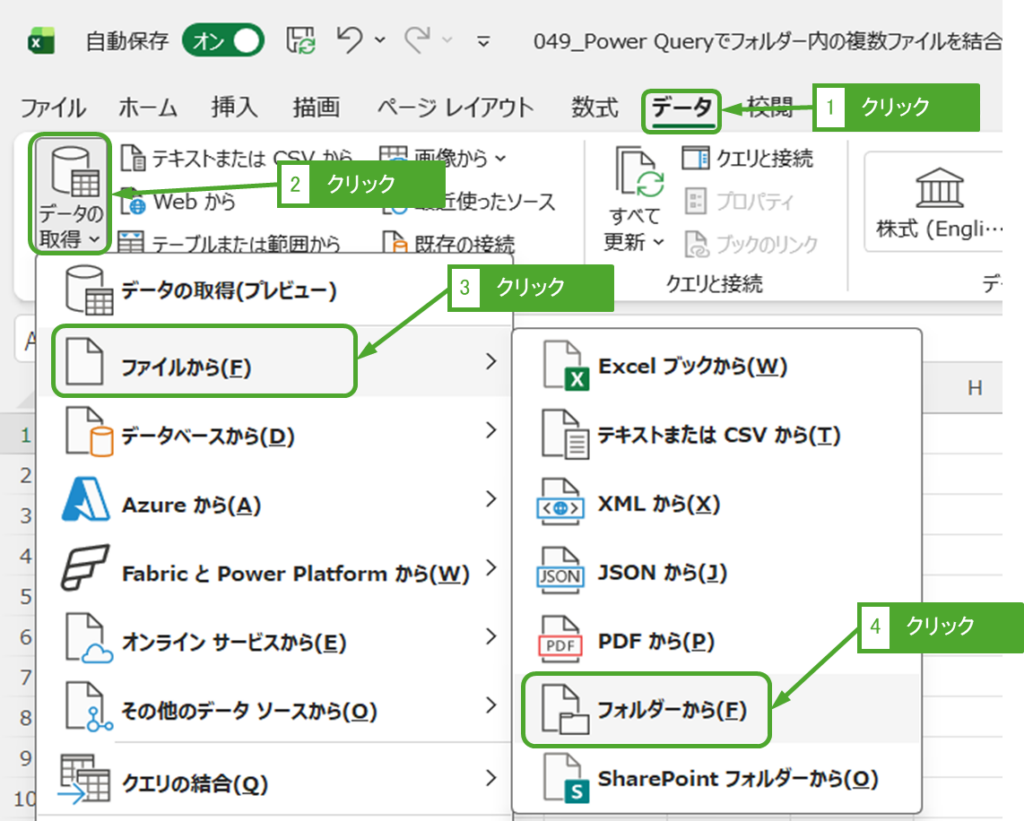Viewport: 1024px width, 821px height.
Task: Select Excel ブックから(W) option
Action: (x=692, y=367)
